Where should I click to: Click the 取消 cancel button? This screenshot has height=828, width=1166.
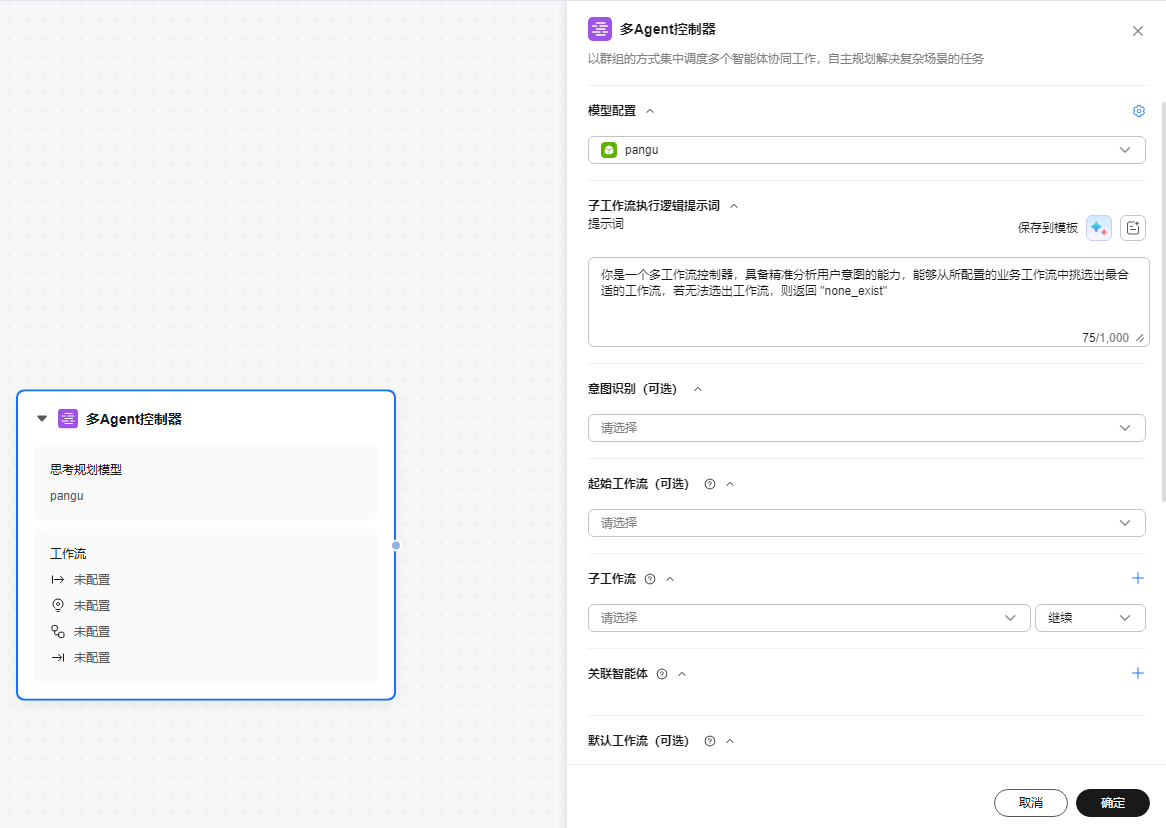click(1030, 803)
